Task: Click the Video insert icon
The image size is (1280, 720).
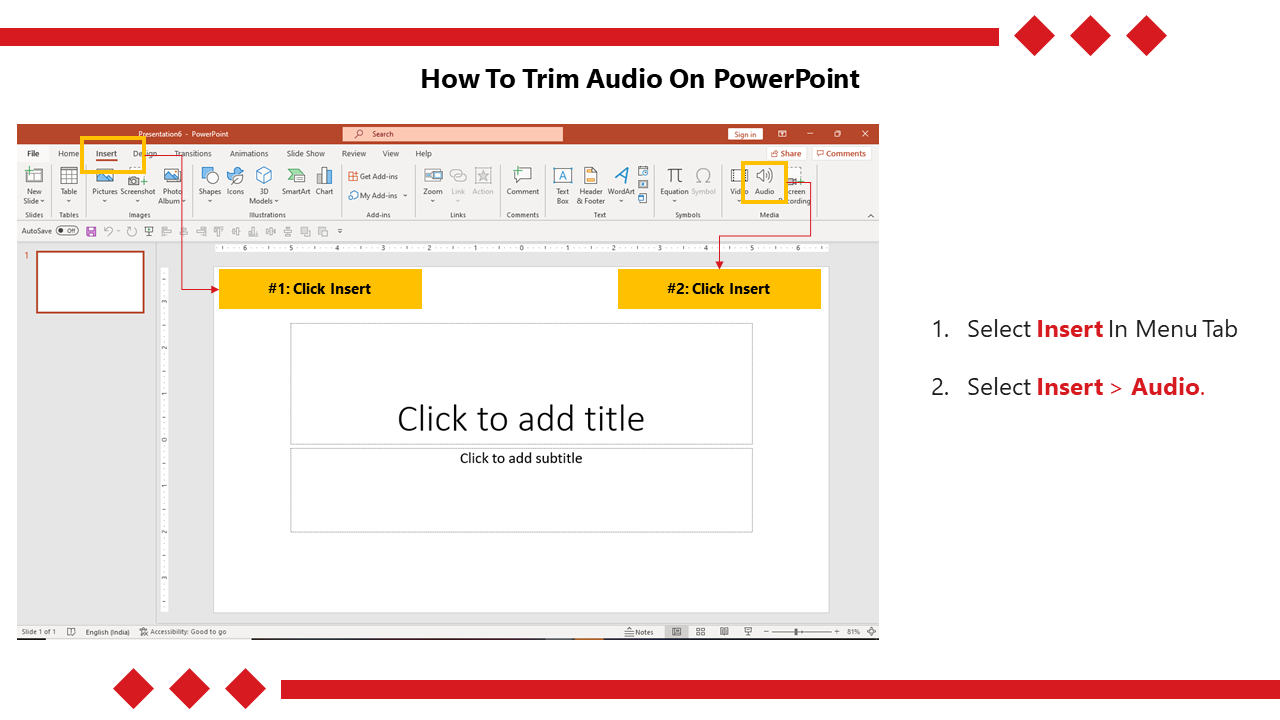Action: click(739, 176)
